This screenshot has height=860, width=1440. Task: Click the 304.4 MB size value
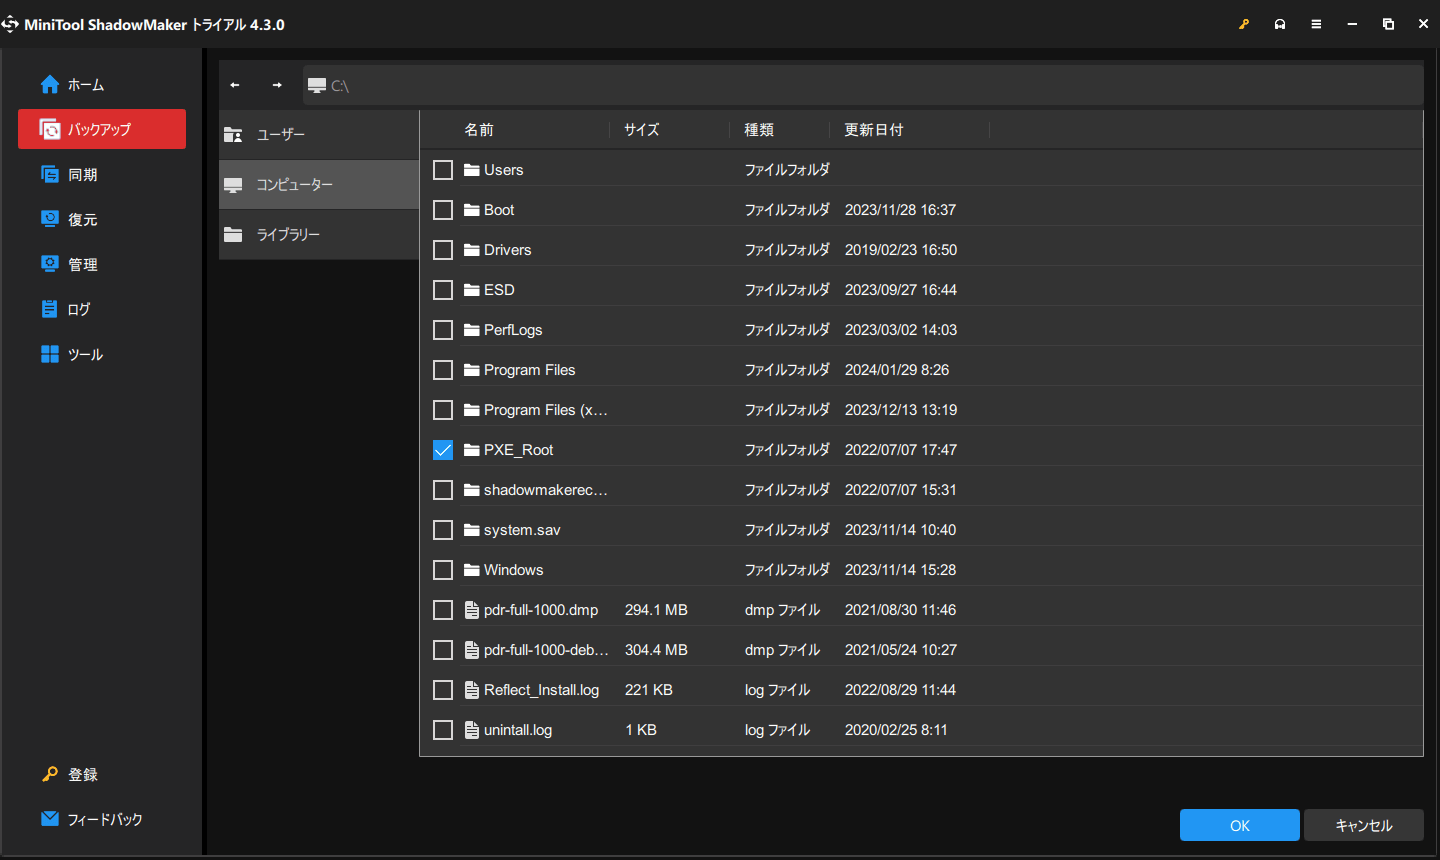(656, 650)
